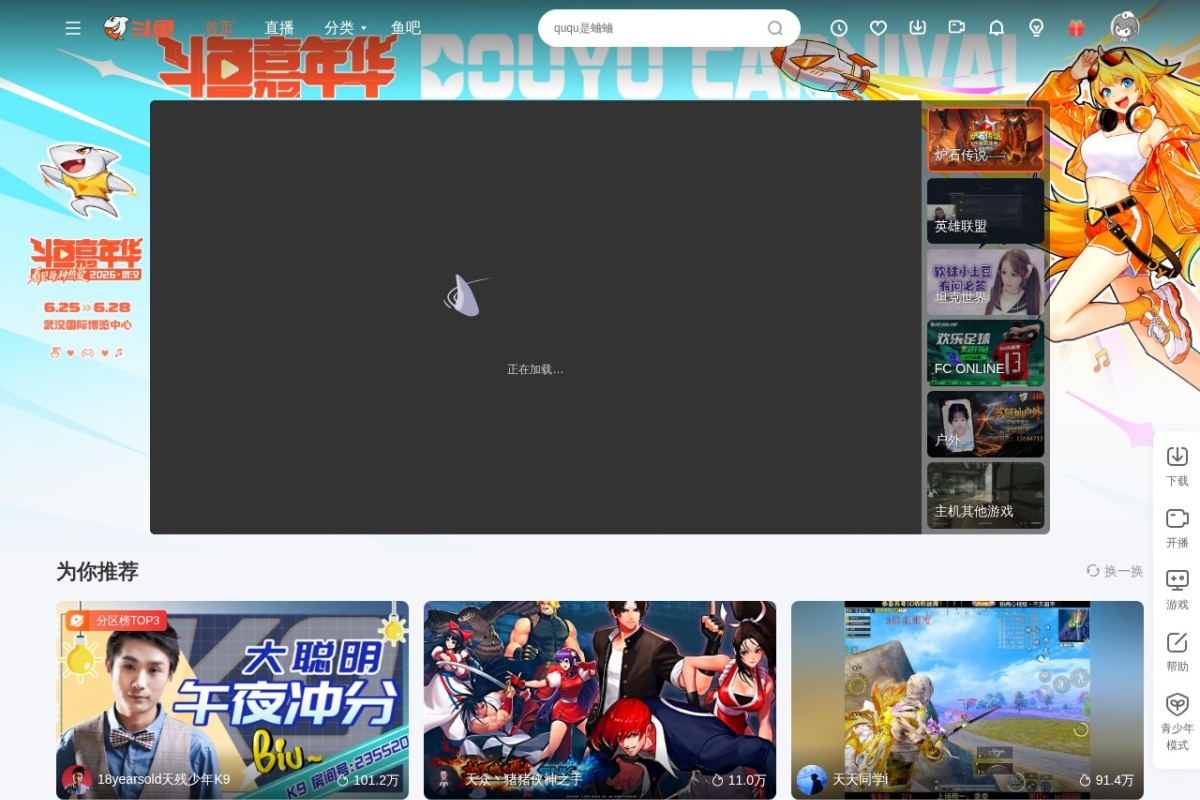
Task: Open the 鱼吧 tab
Action: (406, 28)
